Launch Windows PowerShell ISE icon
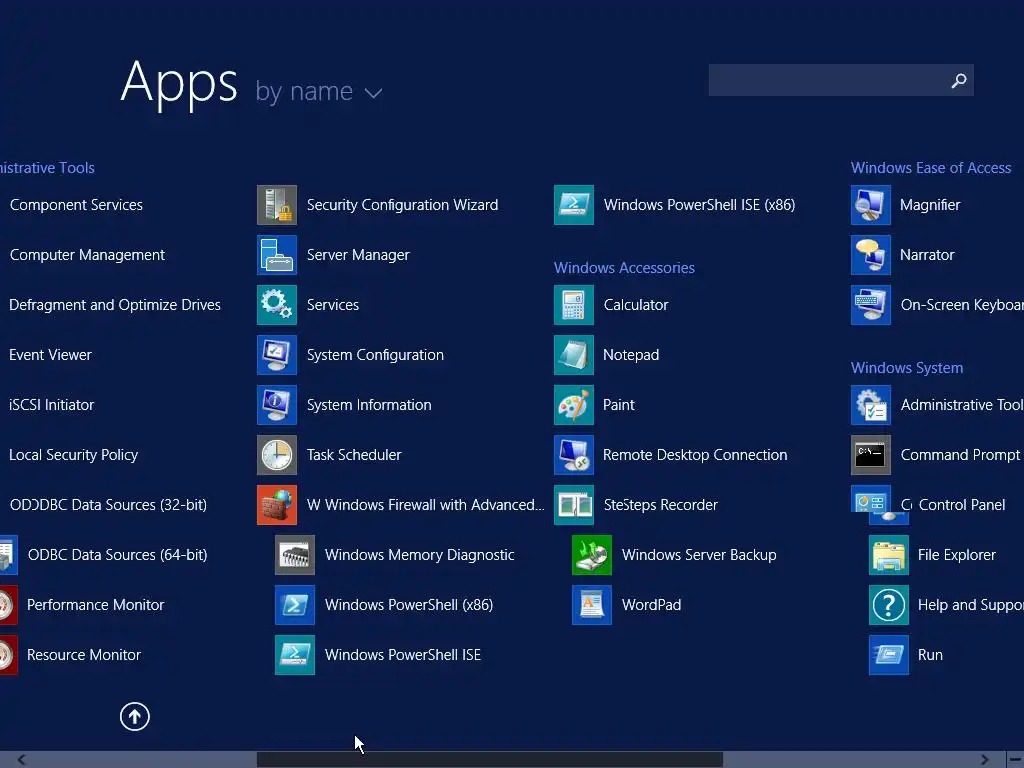The image size is (1024, 768). click(295, 655)
